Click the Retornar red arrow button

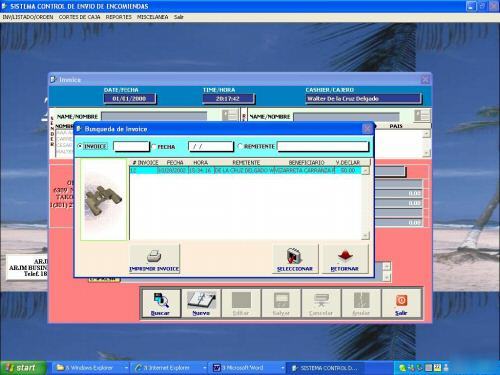[x=345, y=259]
